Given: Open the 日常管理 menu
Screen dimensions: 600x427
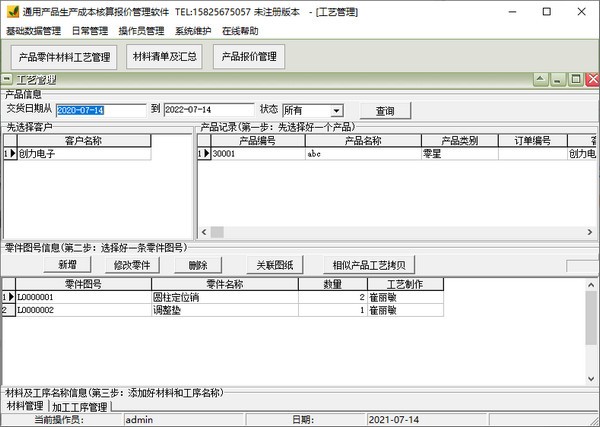Looking at the screenshot, I should tap(90, 31).
